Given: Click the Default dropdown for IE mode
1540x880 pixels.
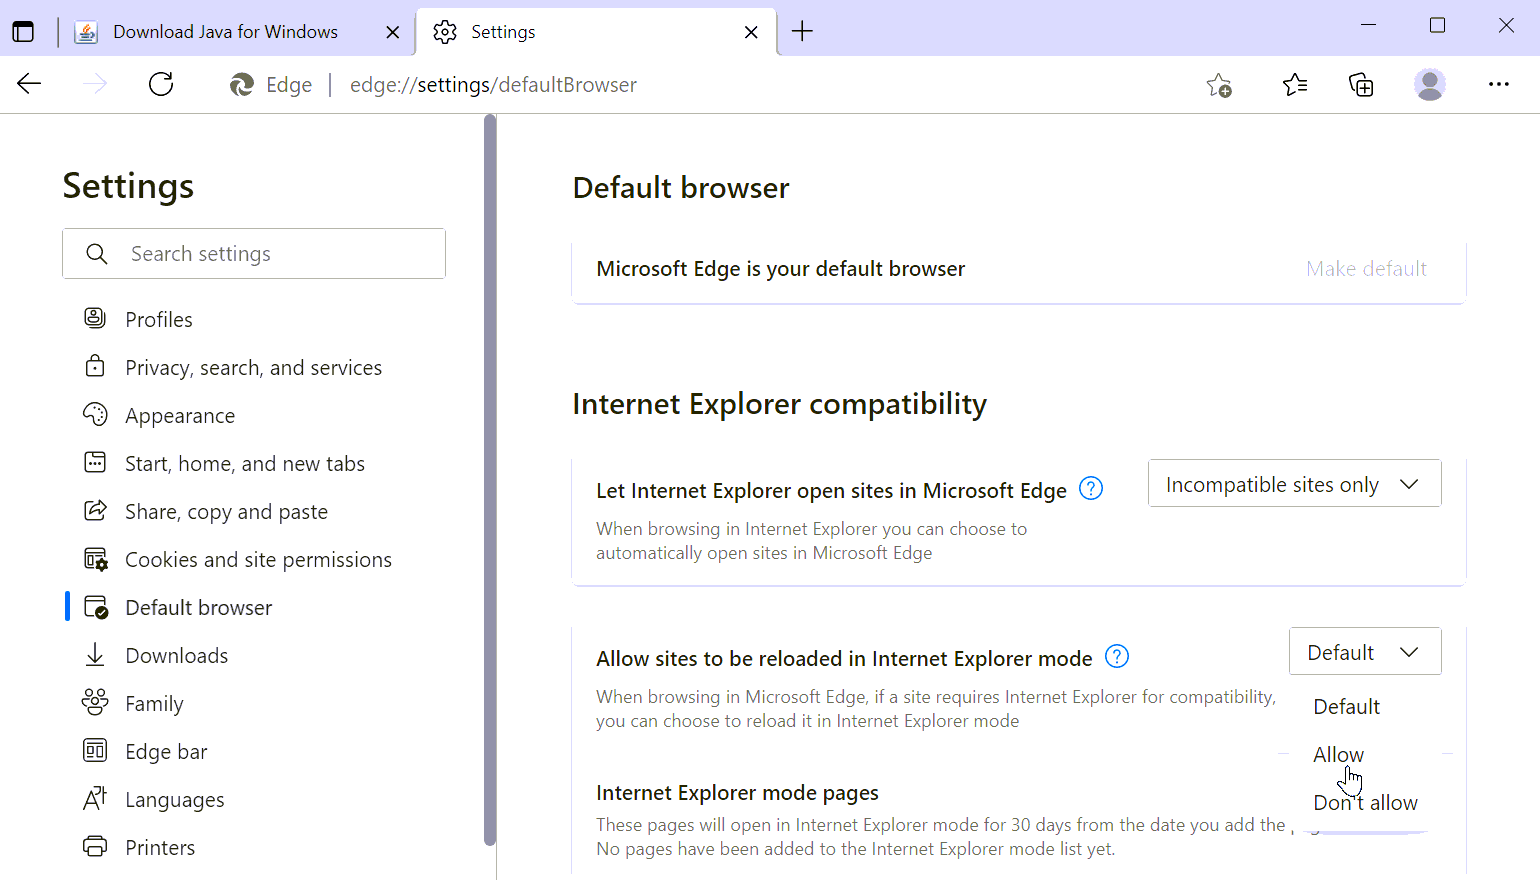Looking at the screenshot, I should 1365,652.
